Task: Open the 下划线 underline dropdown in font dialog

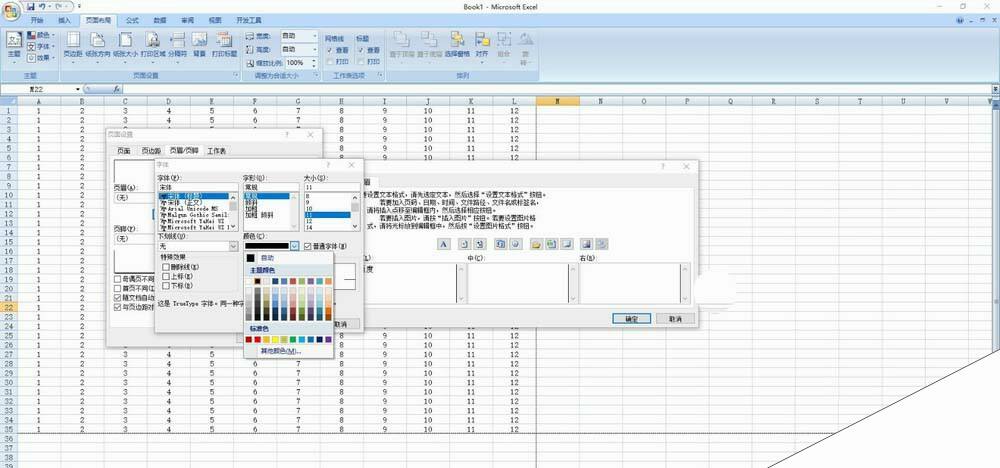Action: point(233,246)
